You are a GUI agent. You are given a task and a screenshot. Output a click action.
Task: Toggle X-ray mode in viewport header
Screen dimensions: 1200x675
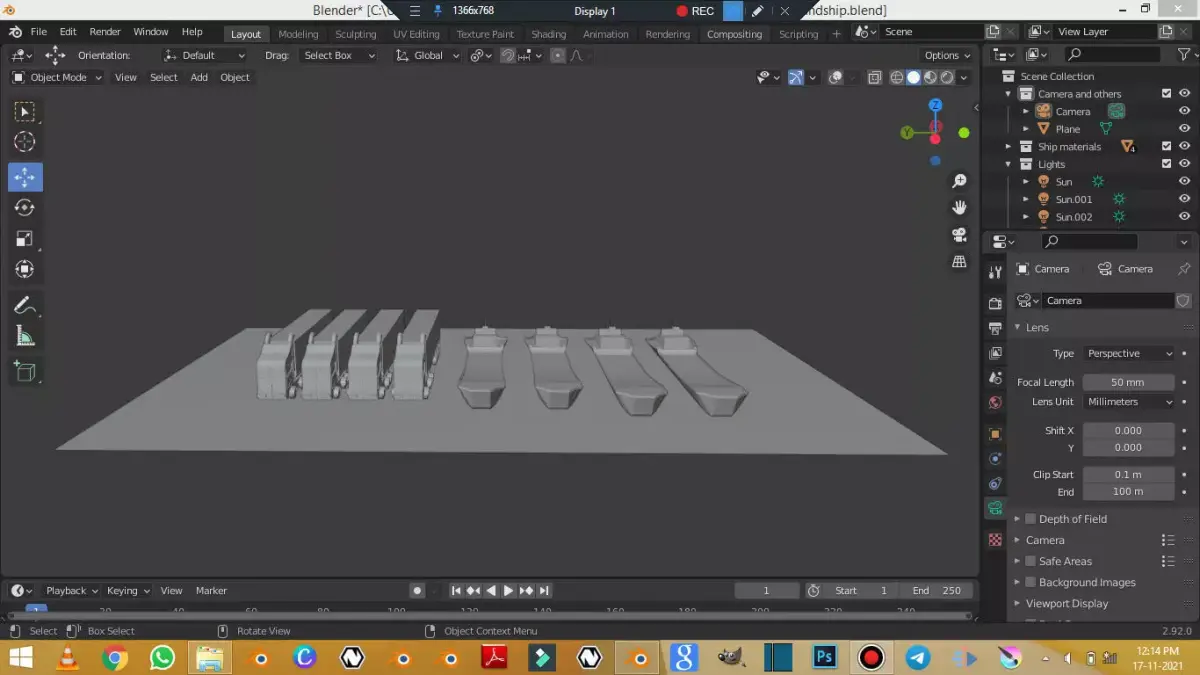875,77
